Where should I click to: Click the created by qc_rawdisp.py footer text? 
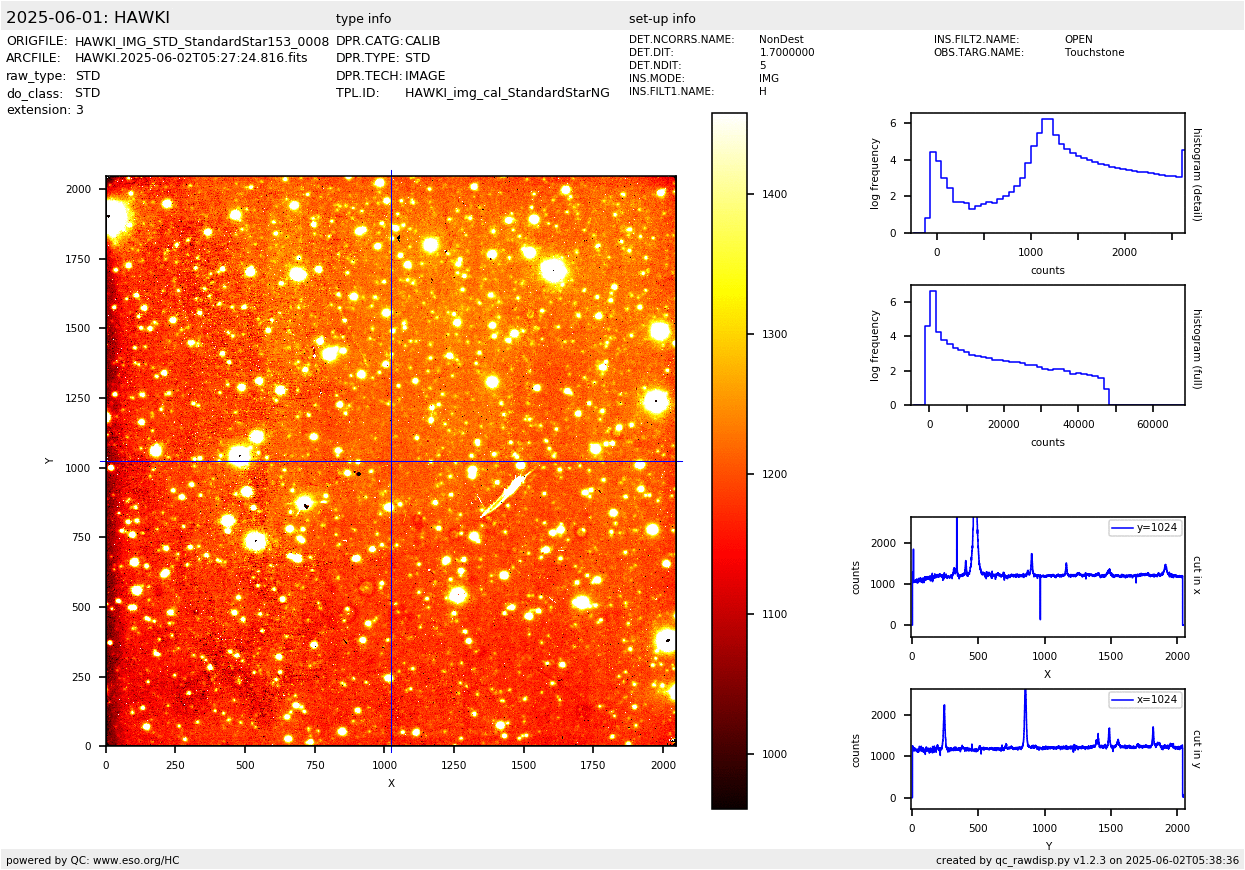point(1087,860)
